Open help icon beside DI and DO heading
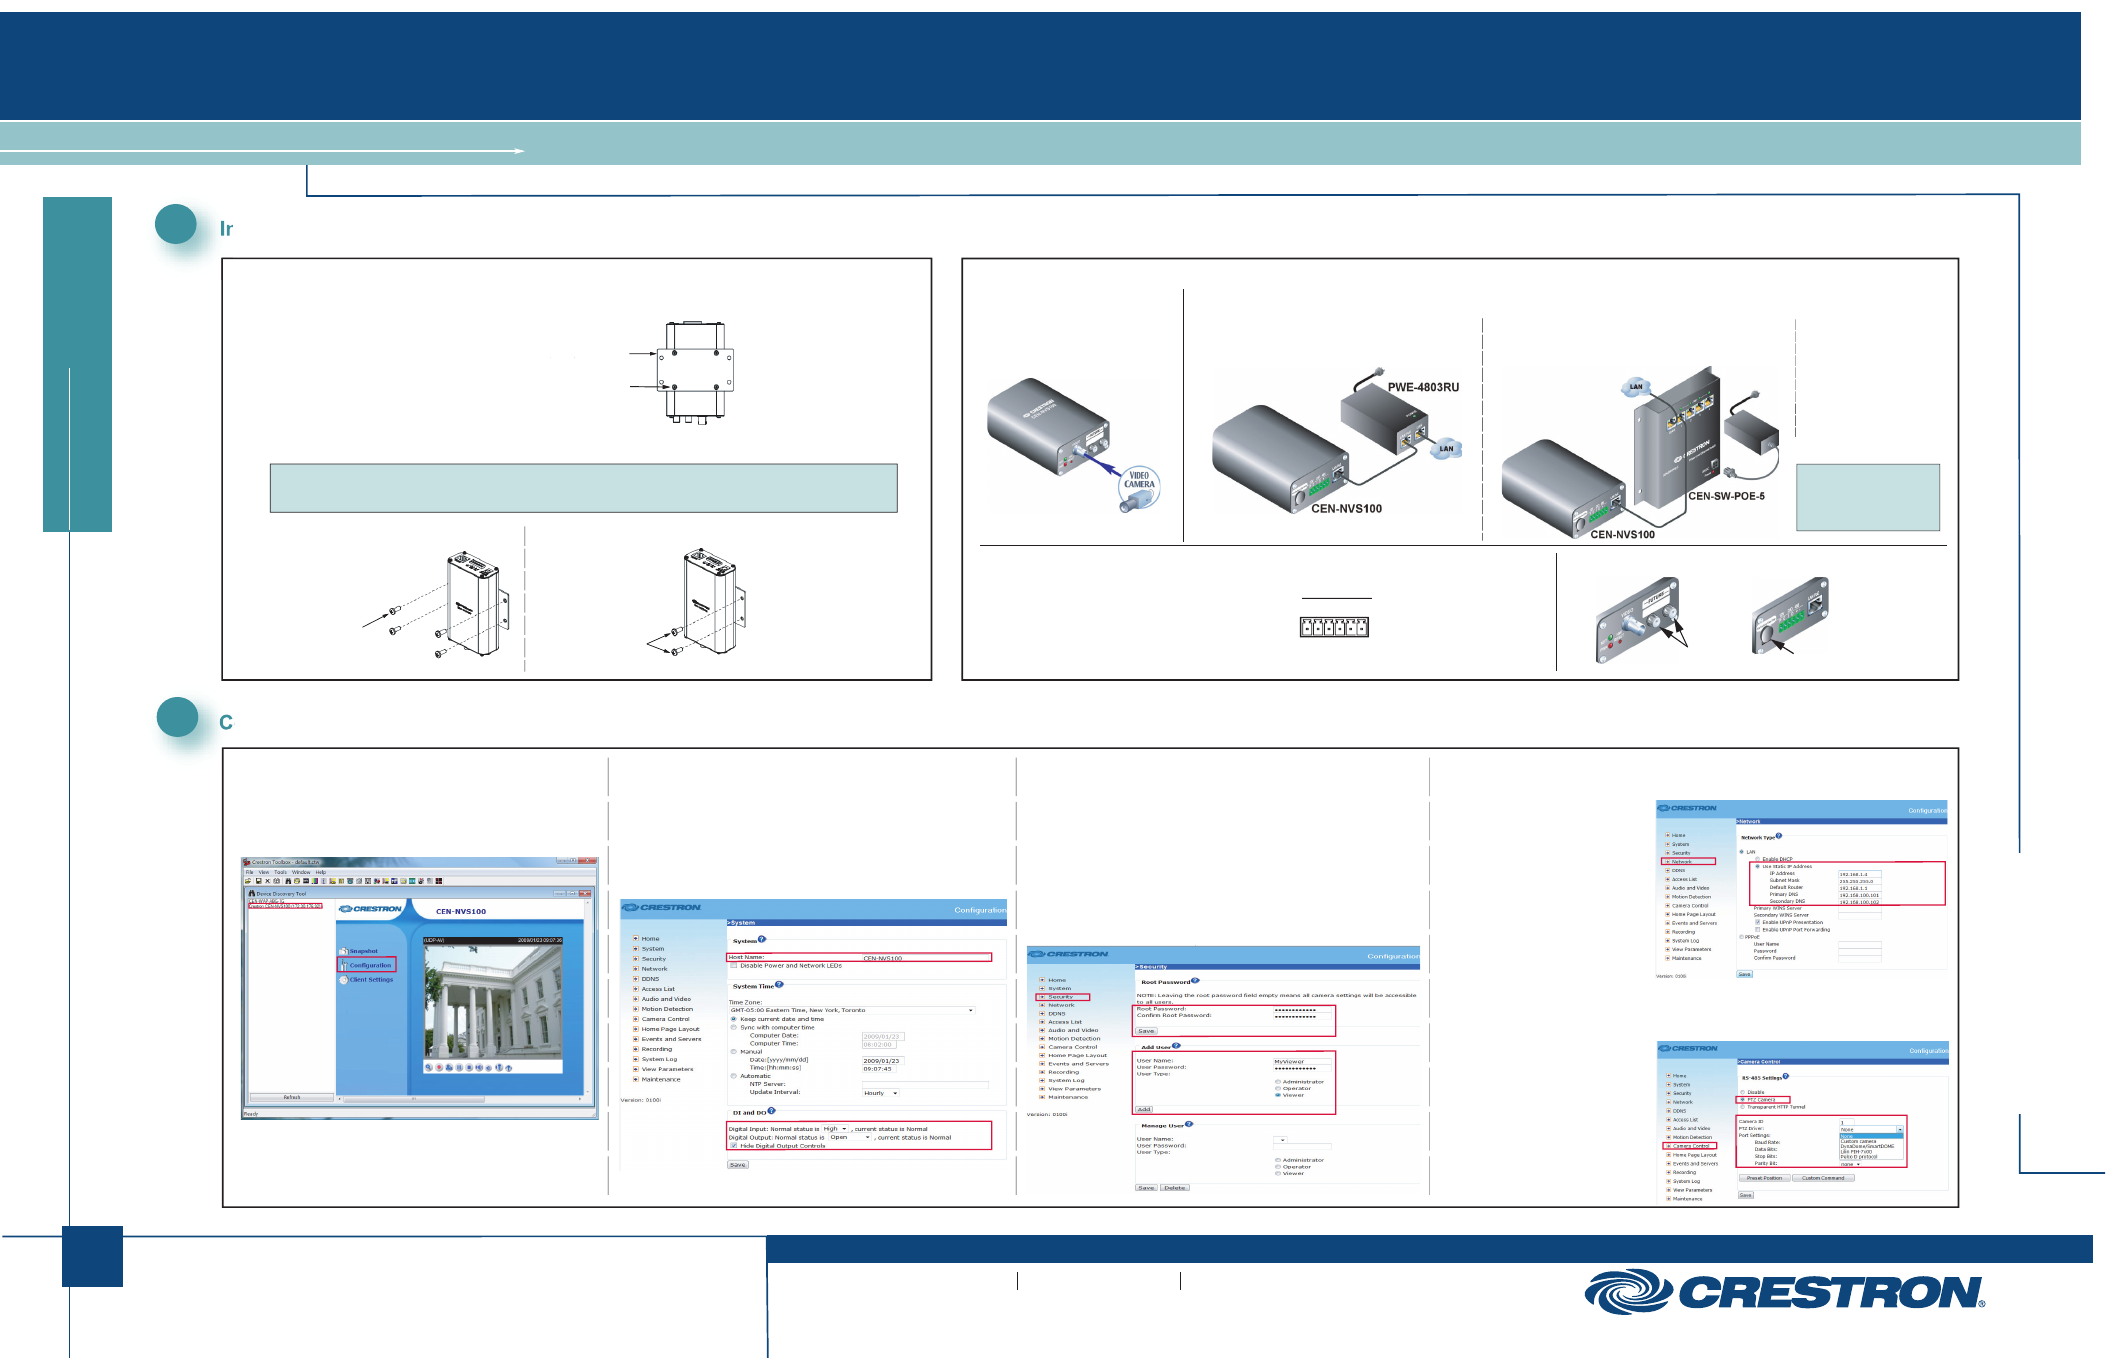Screen dimensions: 2114x1358 pos(771,1111)
